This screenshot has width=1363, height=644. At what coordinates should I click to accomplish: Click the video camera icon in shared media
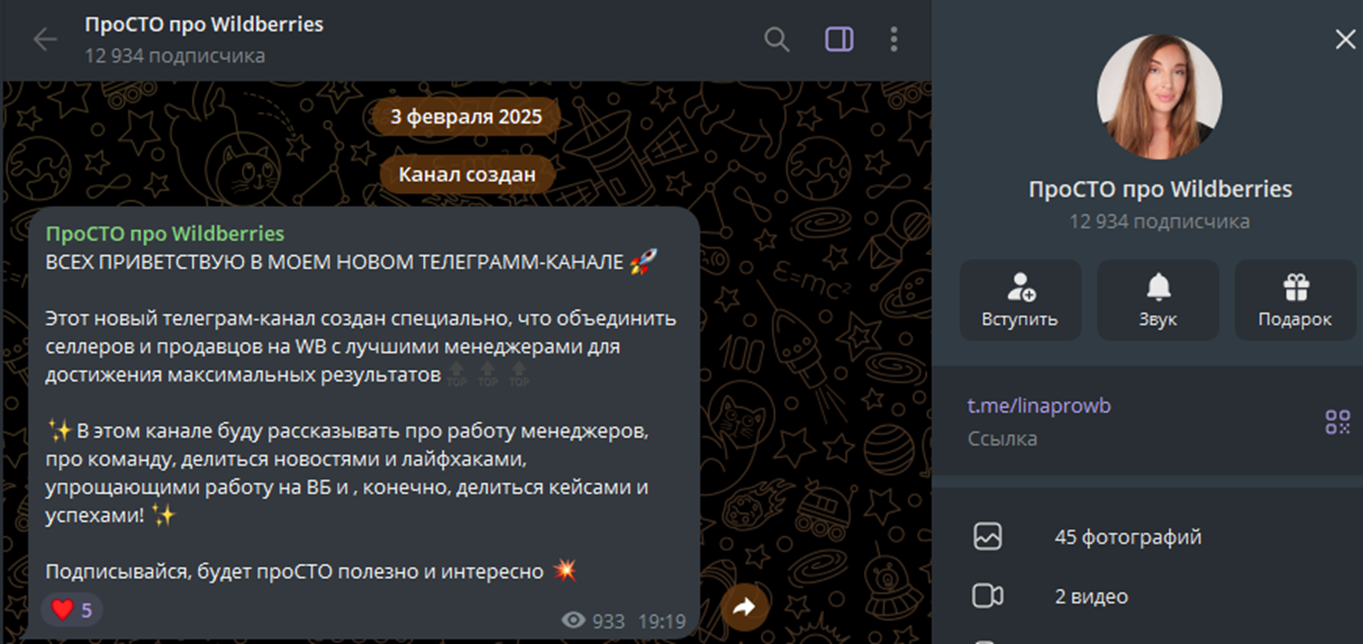tap(987, 597)
